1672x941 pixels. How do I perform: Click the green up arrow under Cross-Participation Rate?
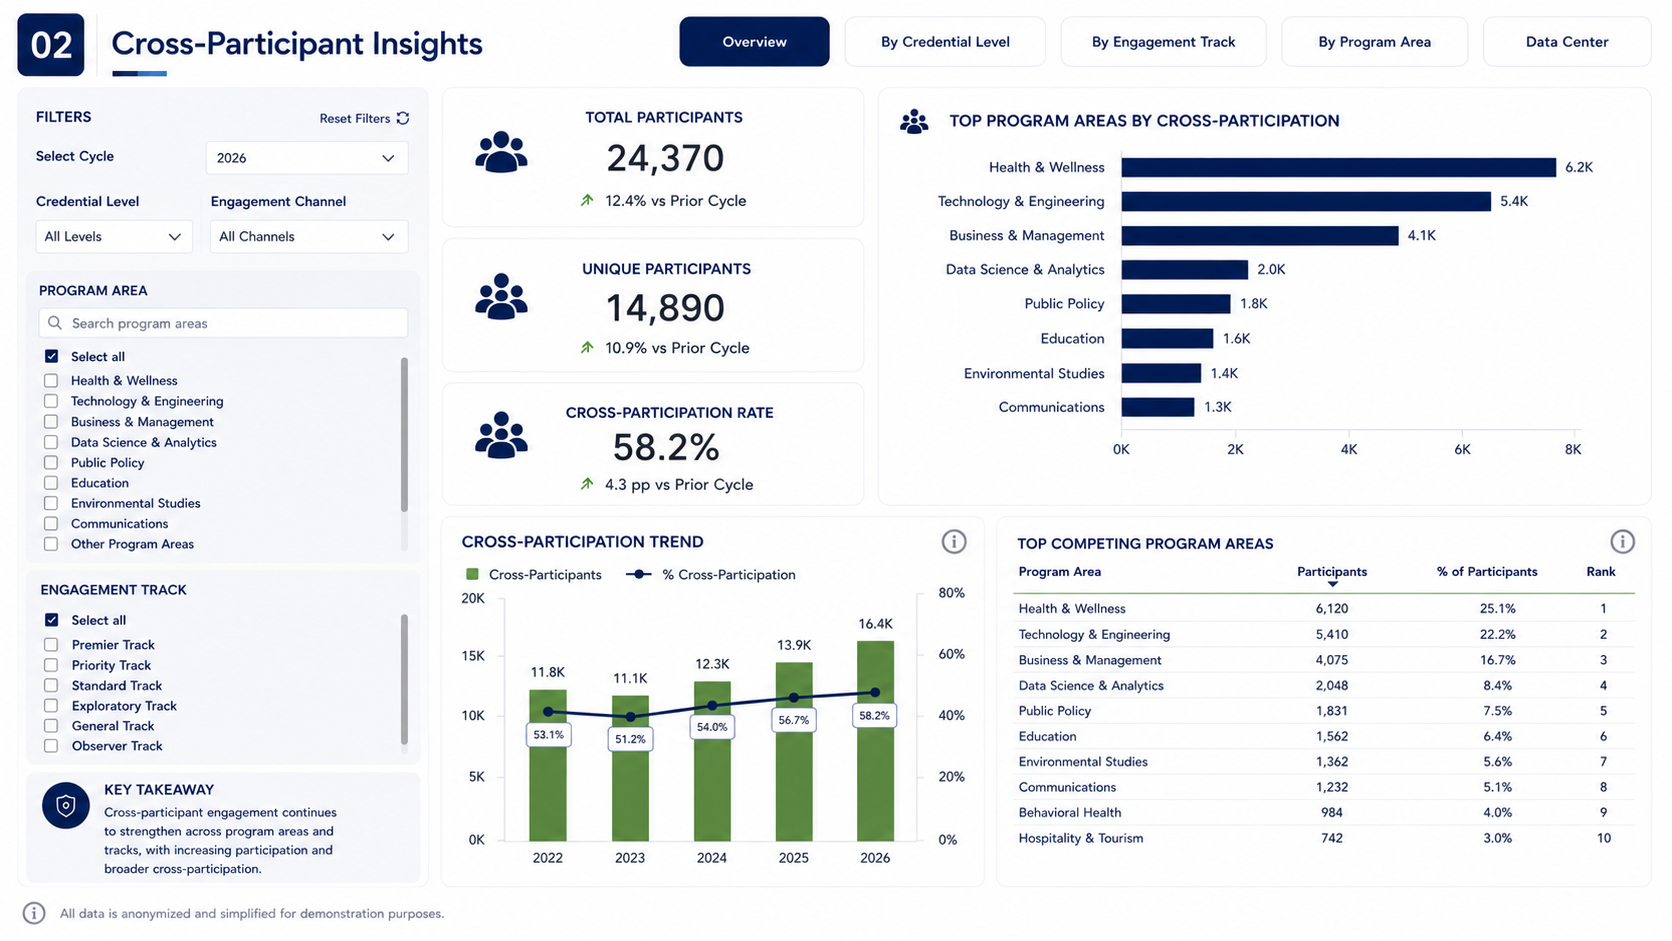[x=587, y=484]
